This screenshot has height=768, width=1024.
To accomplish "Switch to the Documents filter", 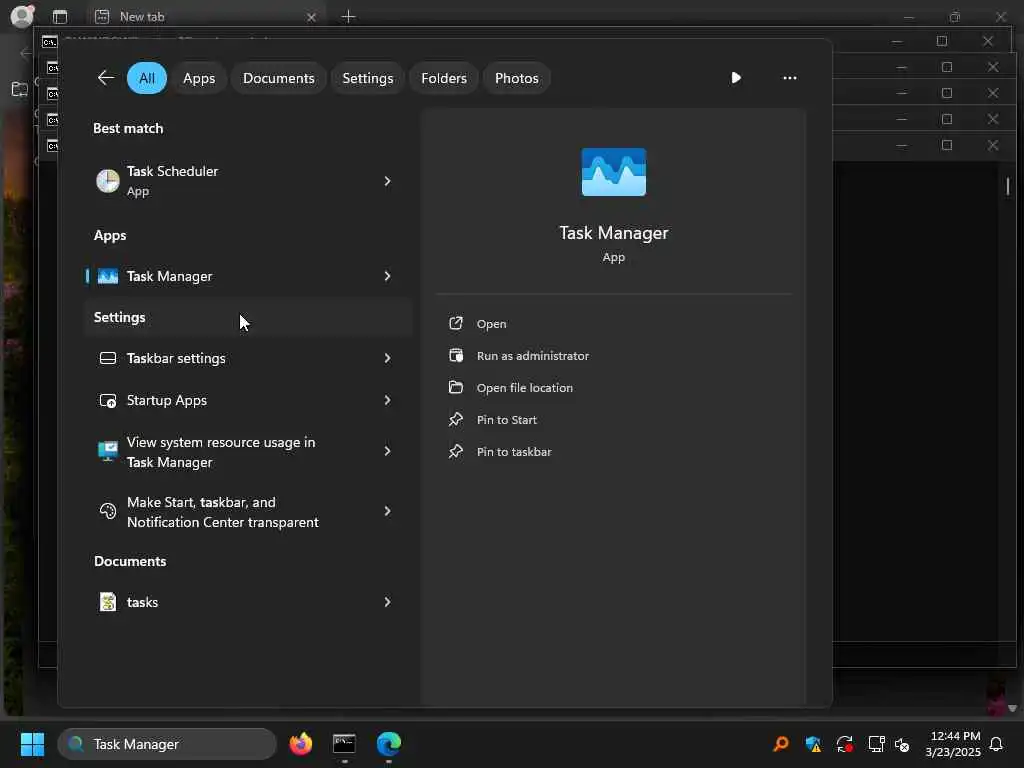I will [x=278, y=78].
